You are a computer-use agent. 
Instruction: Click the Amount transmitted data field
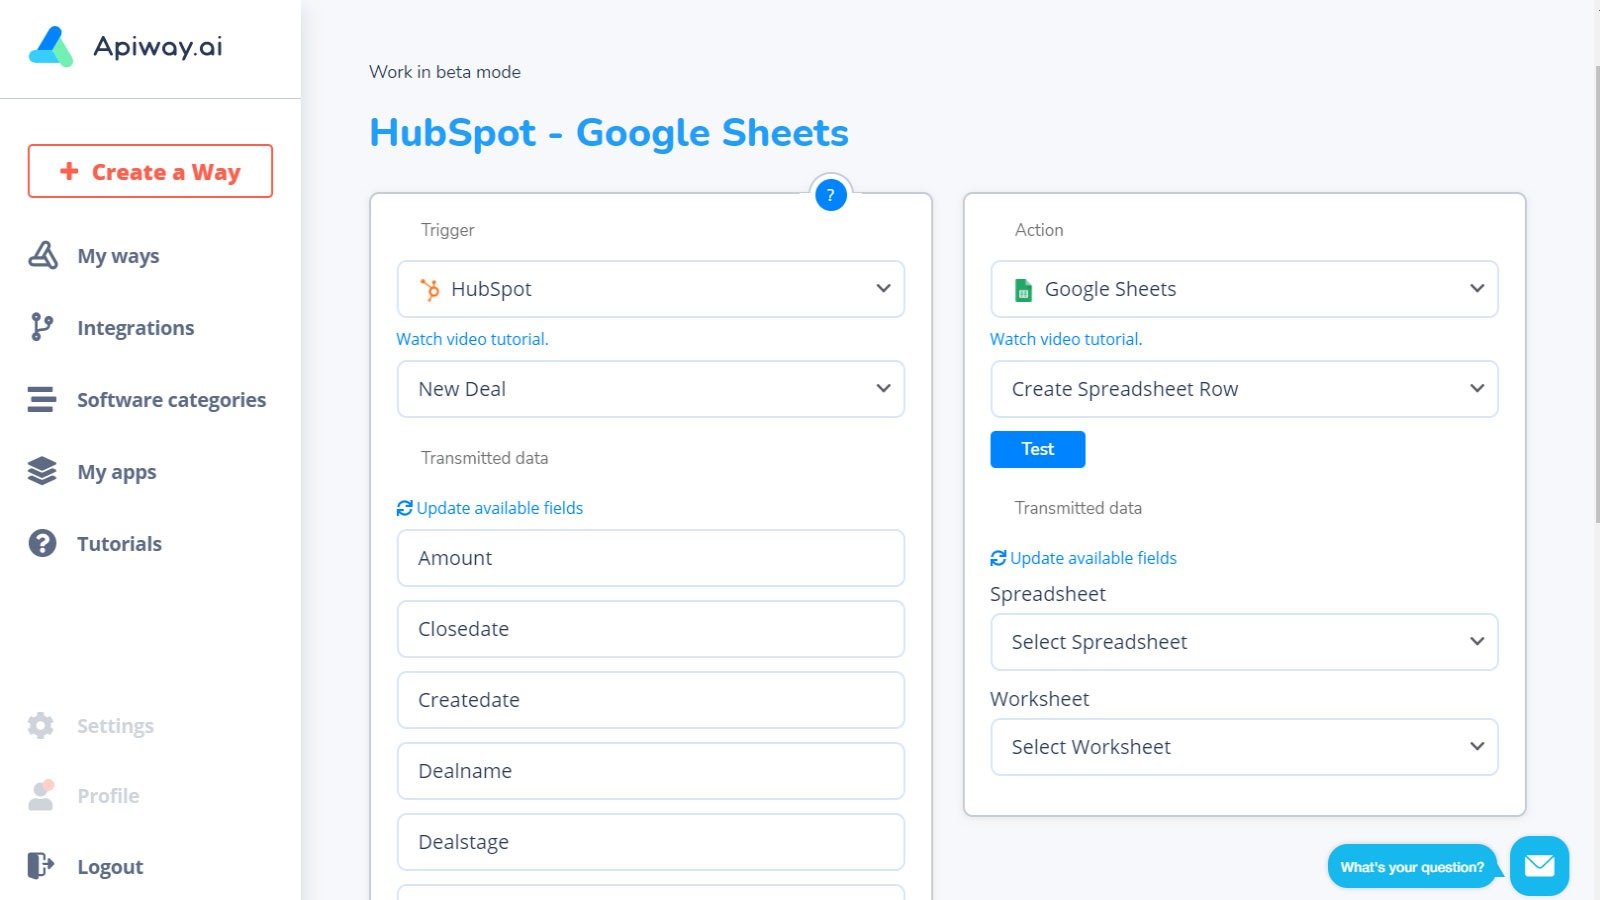[x=651, y=558]
